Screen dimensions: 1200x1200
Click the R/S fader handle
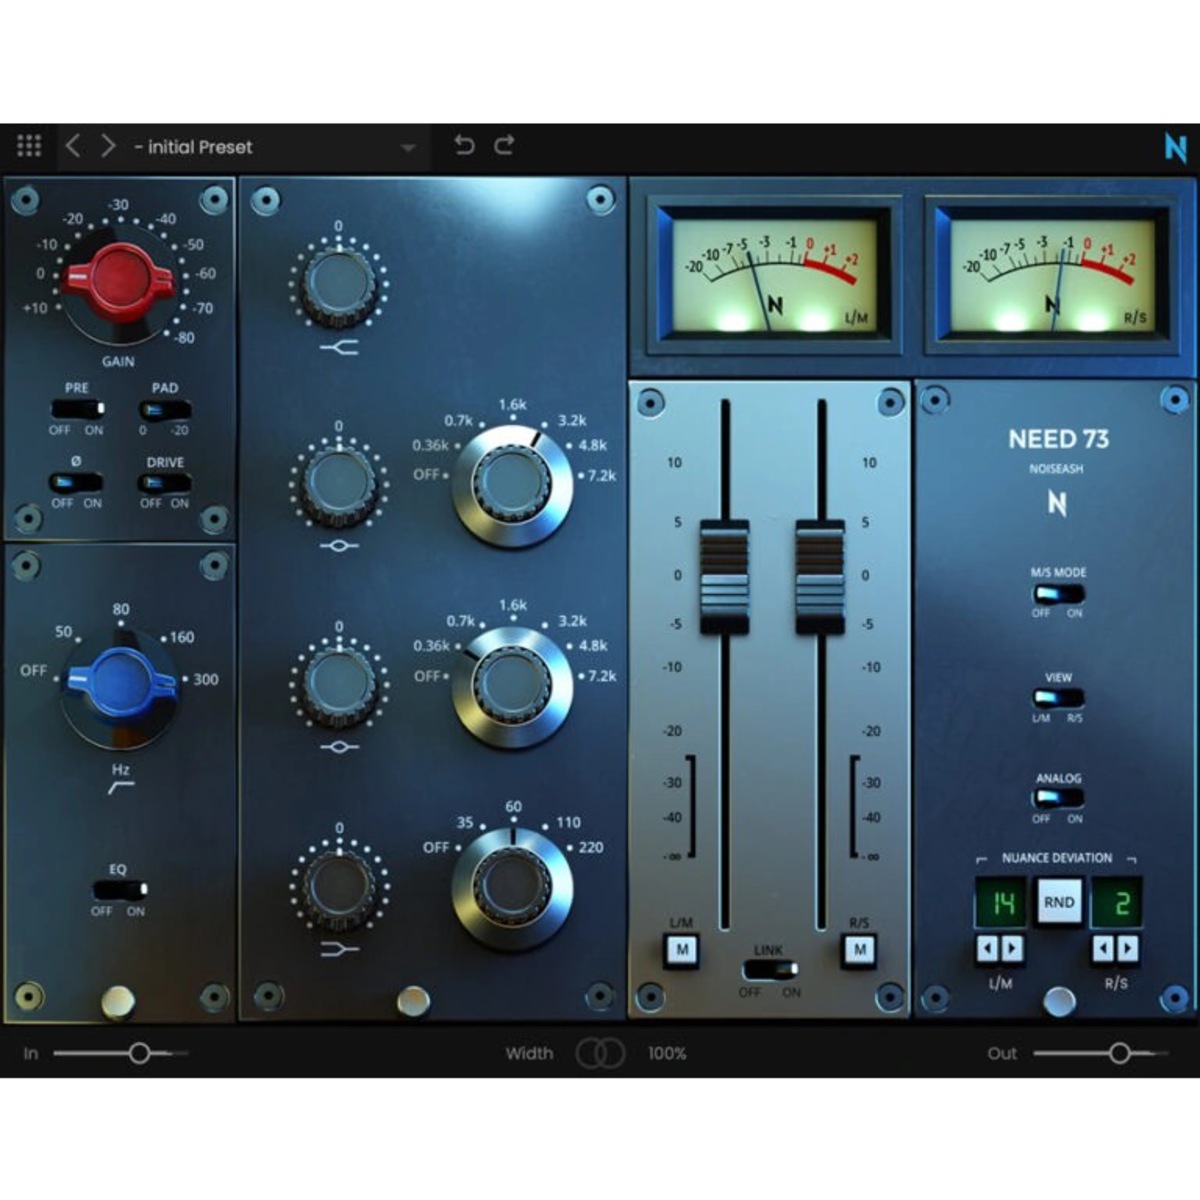(x=820, y=577)
